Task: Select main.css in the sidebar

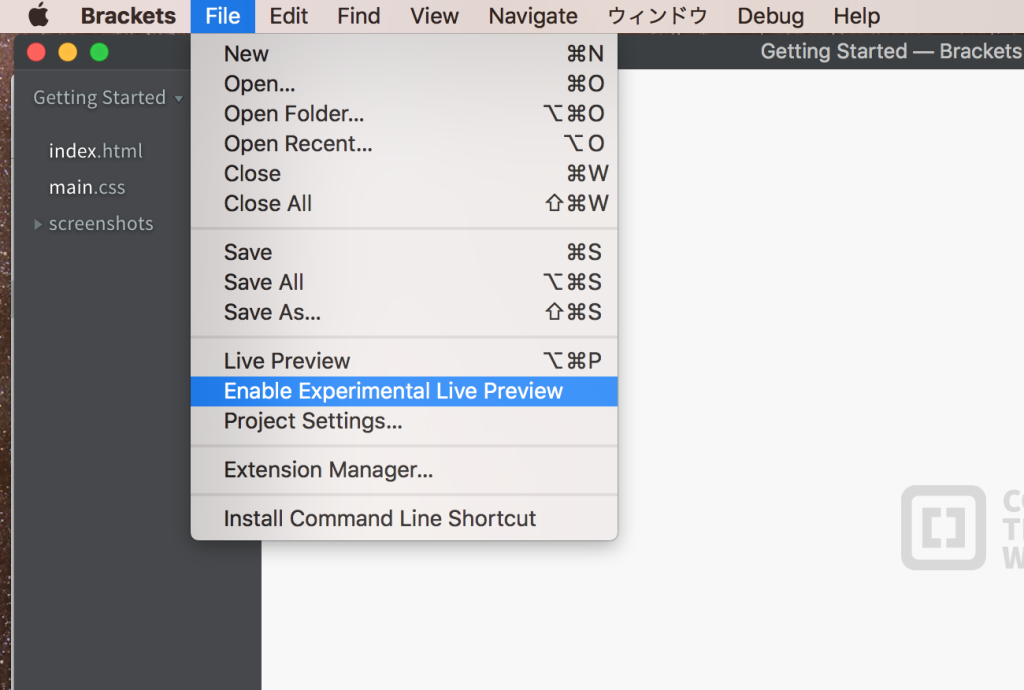Action: click(x=87, y=188)
